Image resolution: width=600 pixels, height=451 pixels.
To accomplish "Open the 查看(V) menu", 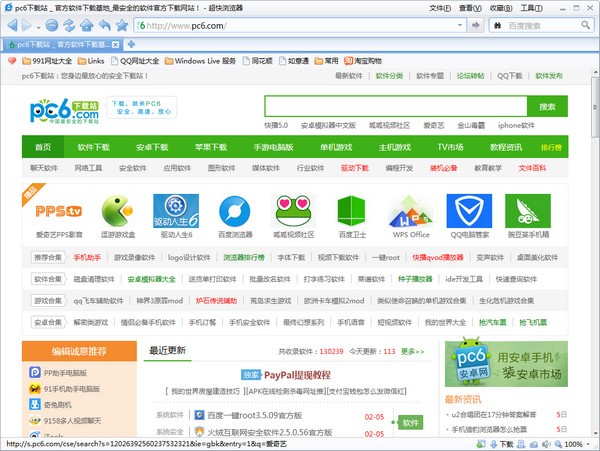I will (470, 8).
